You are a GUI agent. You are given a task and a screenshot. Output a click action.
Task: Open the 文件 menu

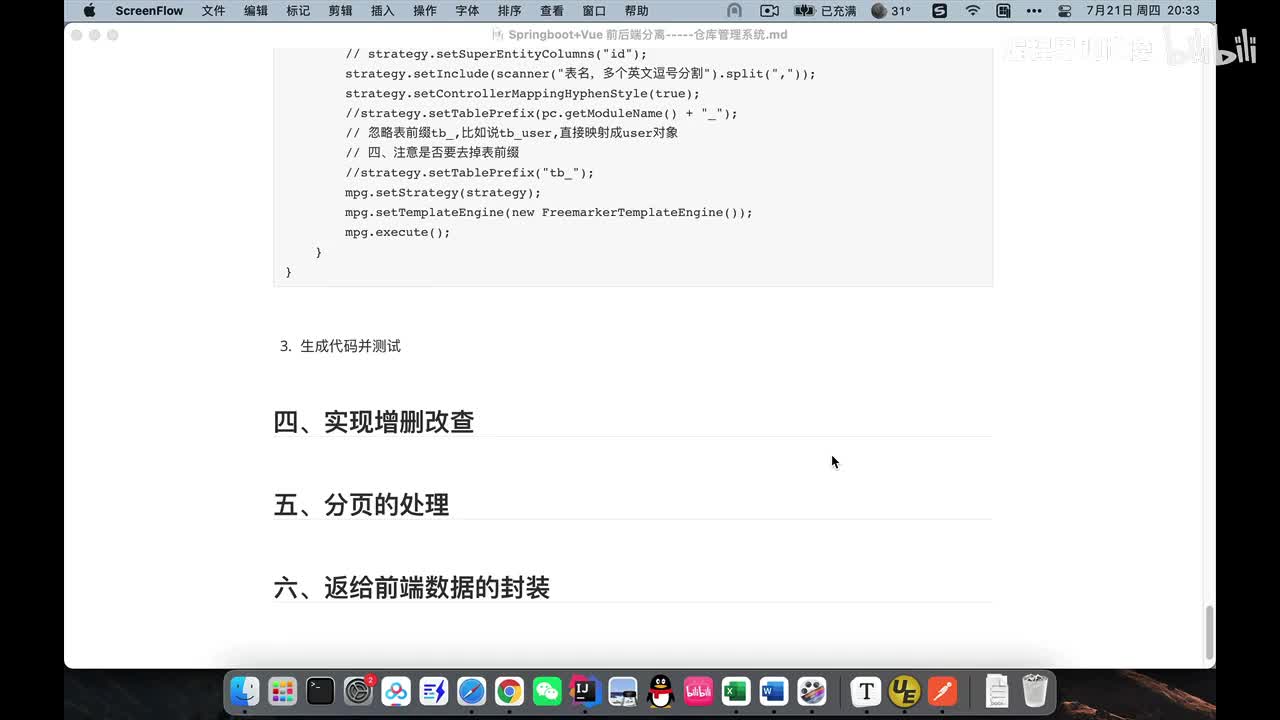point(213,11)
